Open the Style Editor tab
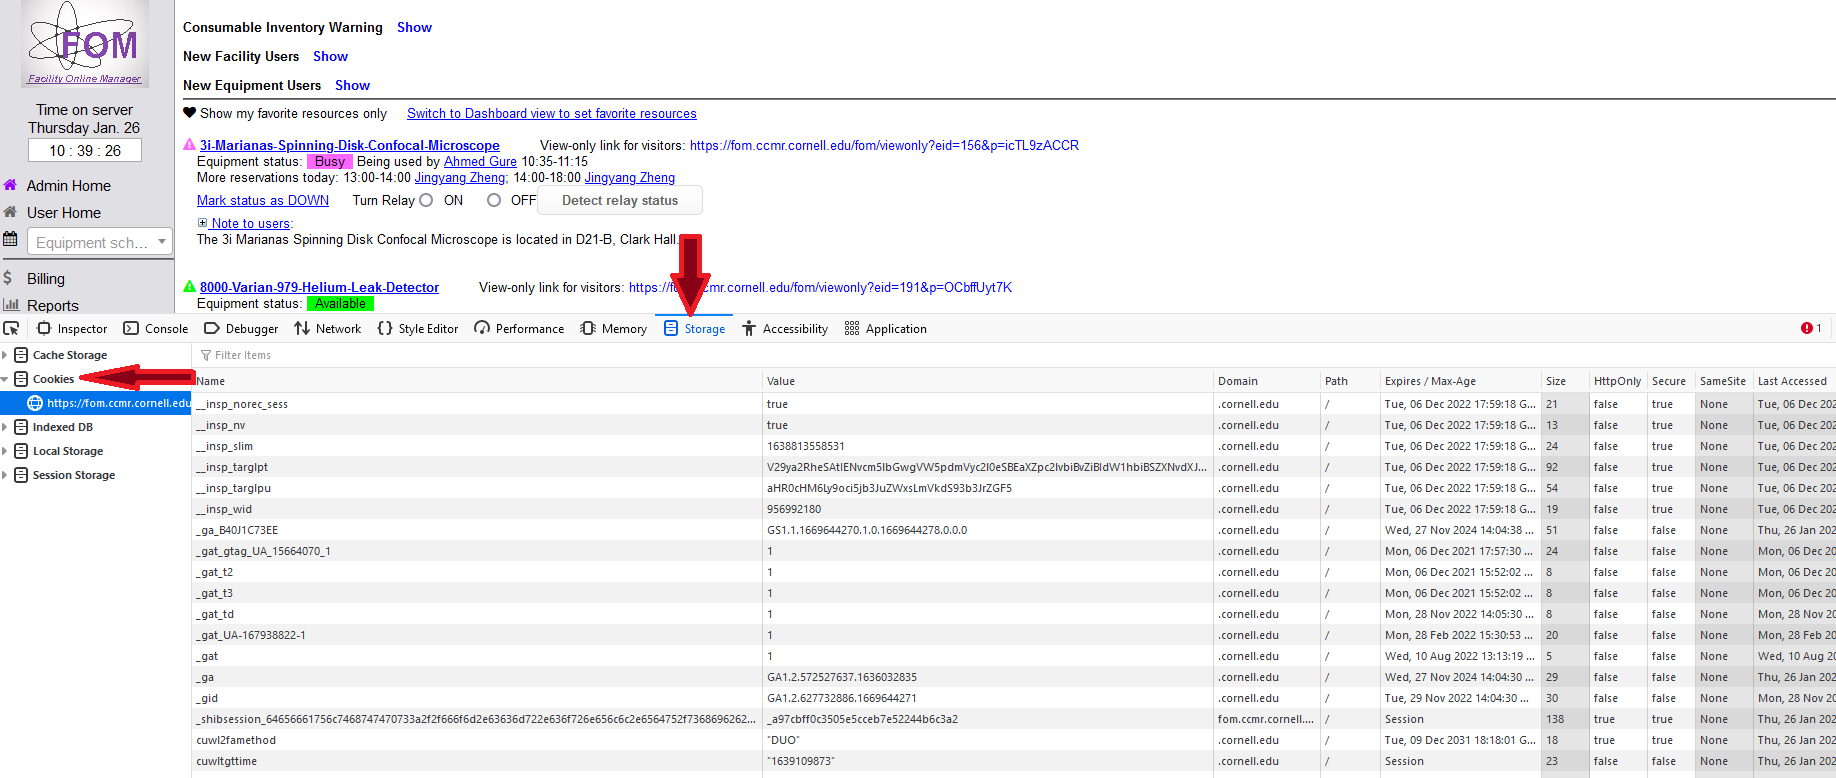Screen dimensions: 1836x778 coord(418,328)
